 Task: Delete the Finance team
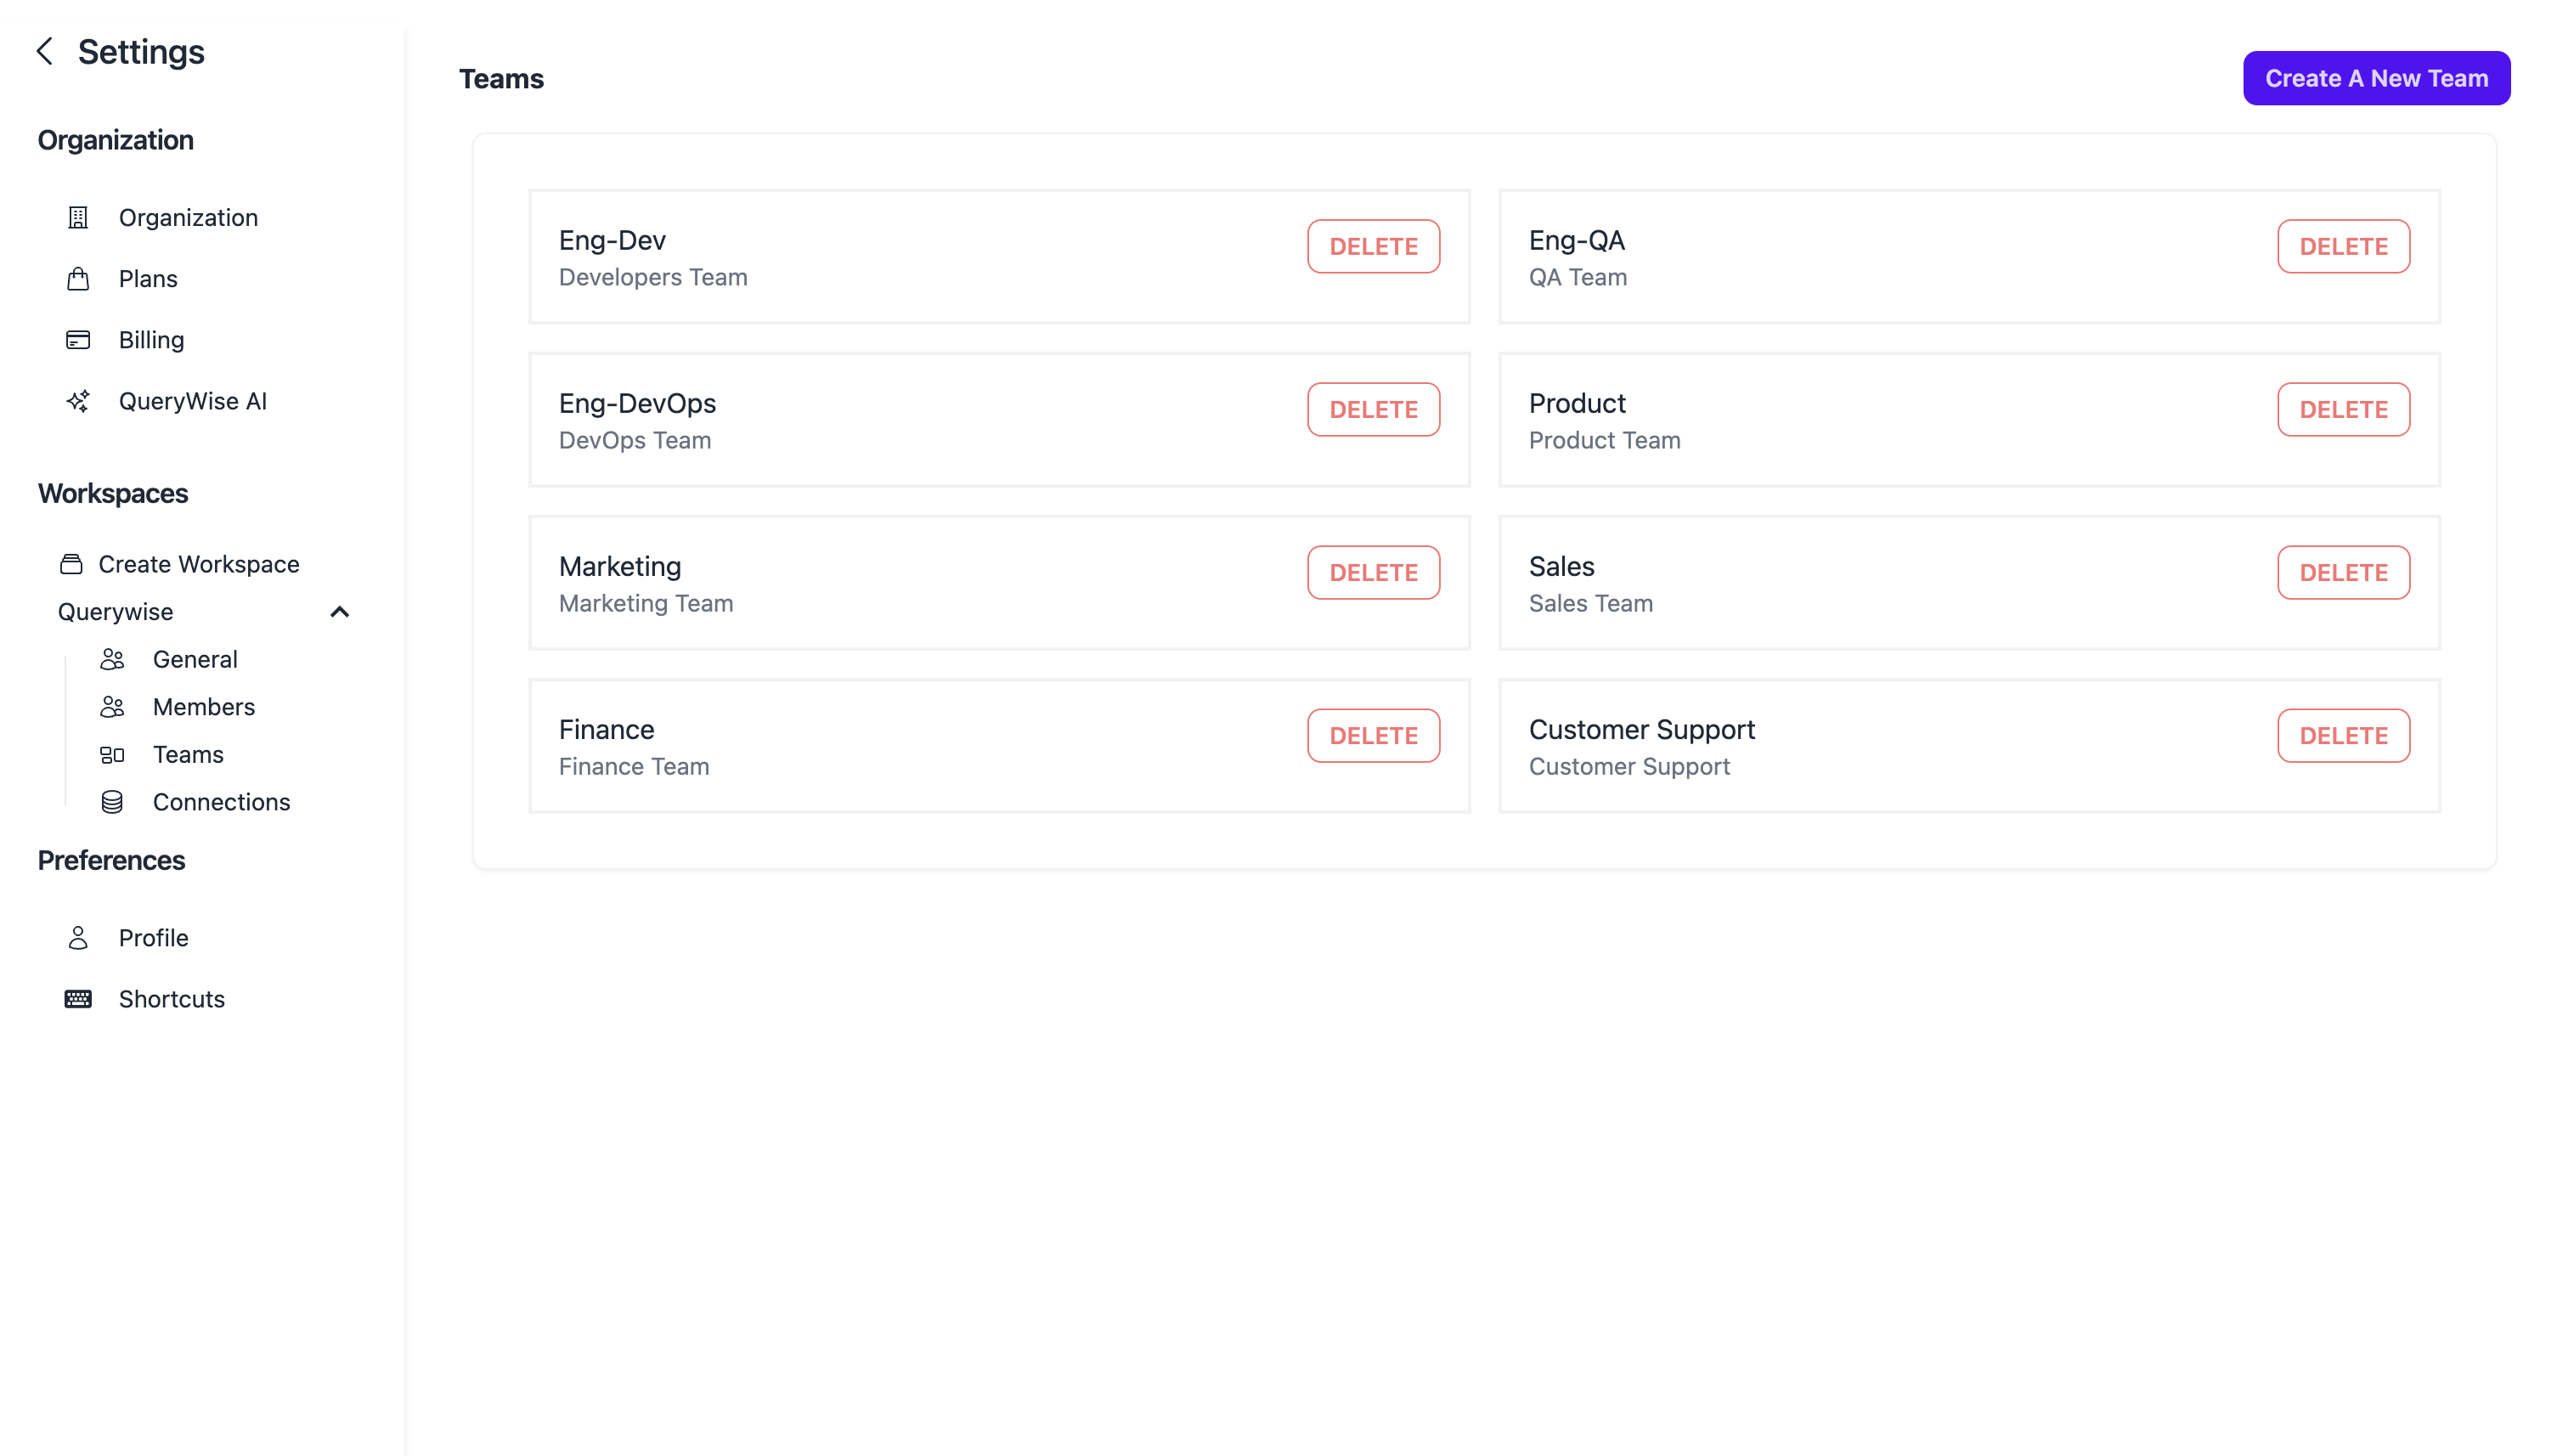[1373, 736]
